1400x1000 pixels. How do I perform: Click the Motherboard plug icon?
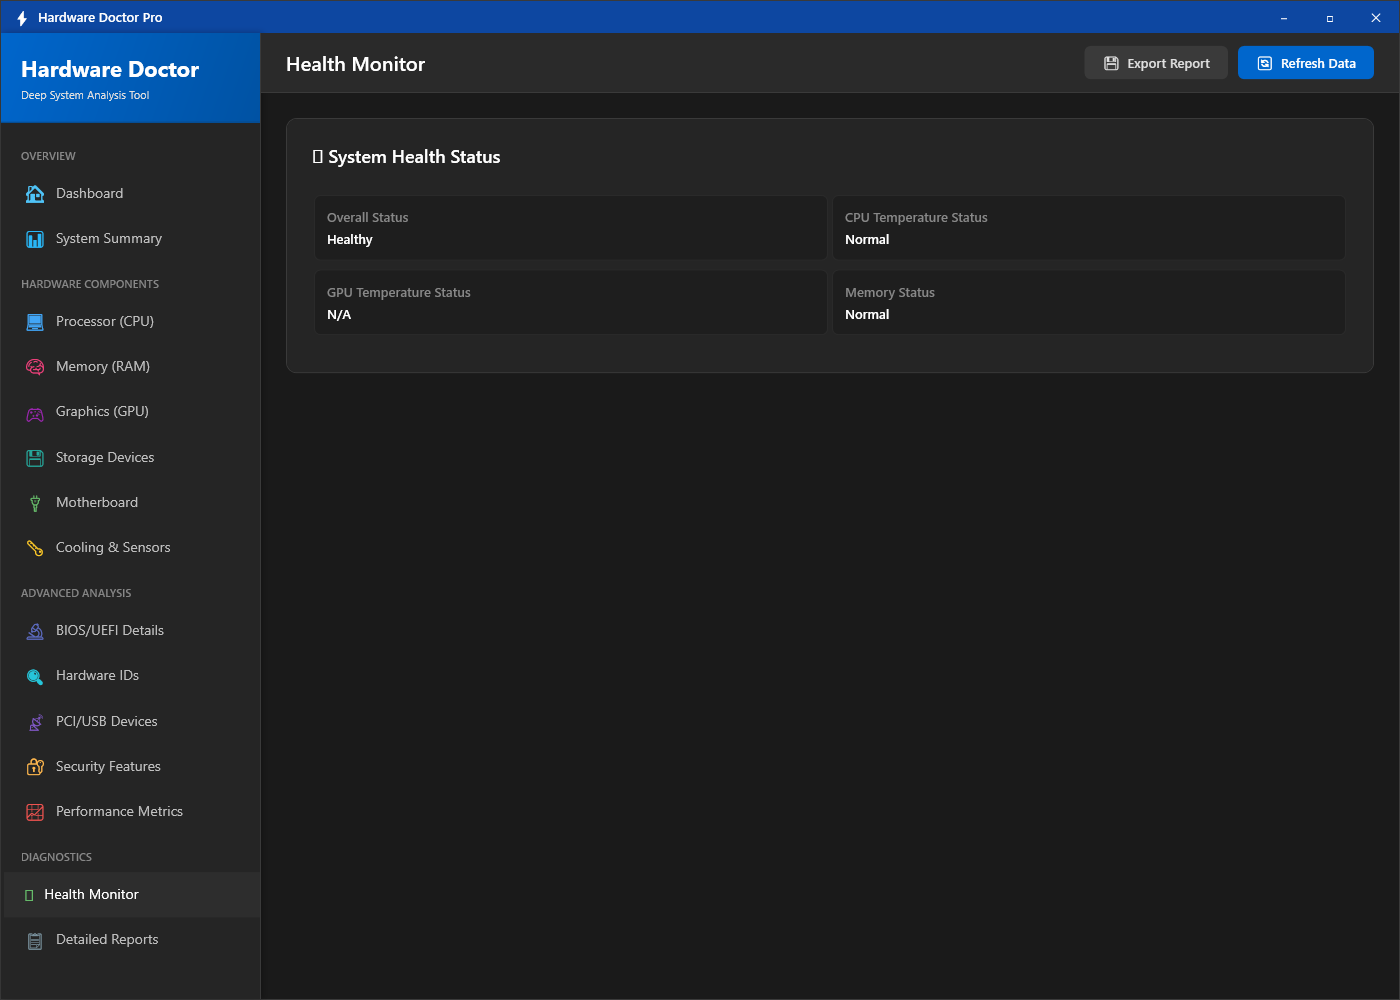[35, 503]
